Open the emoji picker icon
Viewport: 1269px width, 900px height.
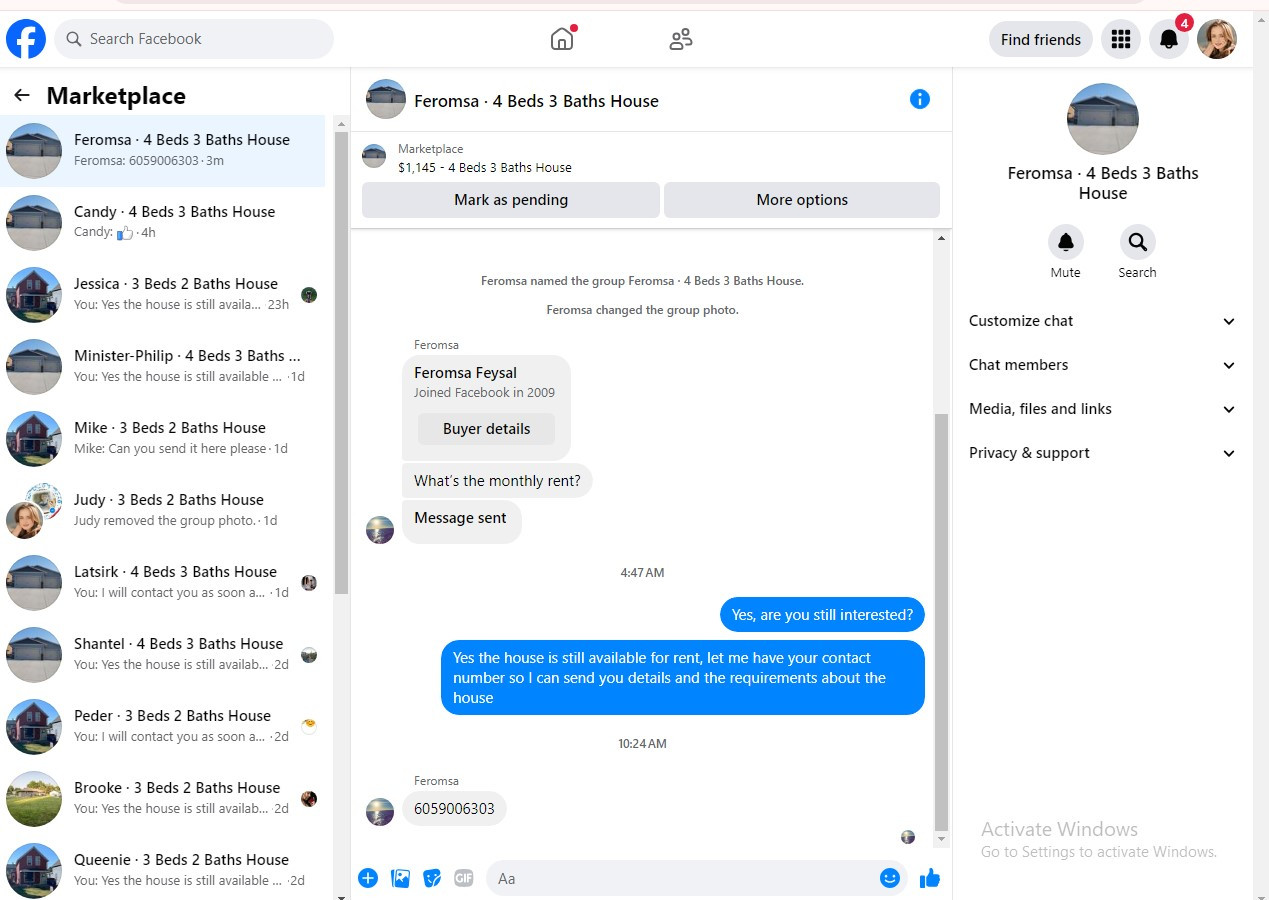pos(890,878)
